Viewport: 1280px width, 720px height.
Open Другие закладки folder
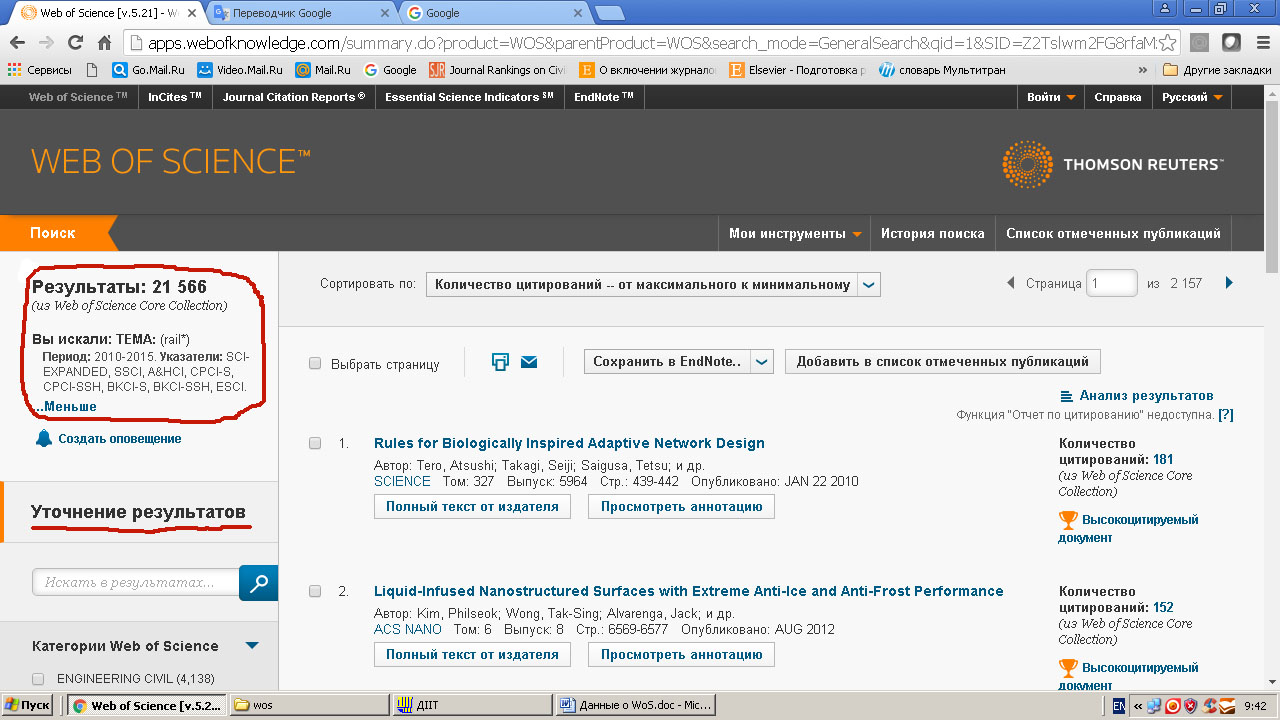pos(1217,70)
